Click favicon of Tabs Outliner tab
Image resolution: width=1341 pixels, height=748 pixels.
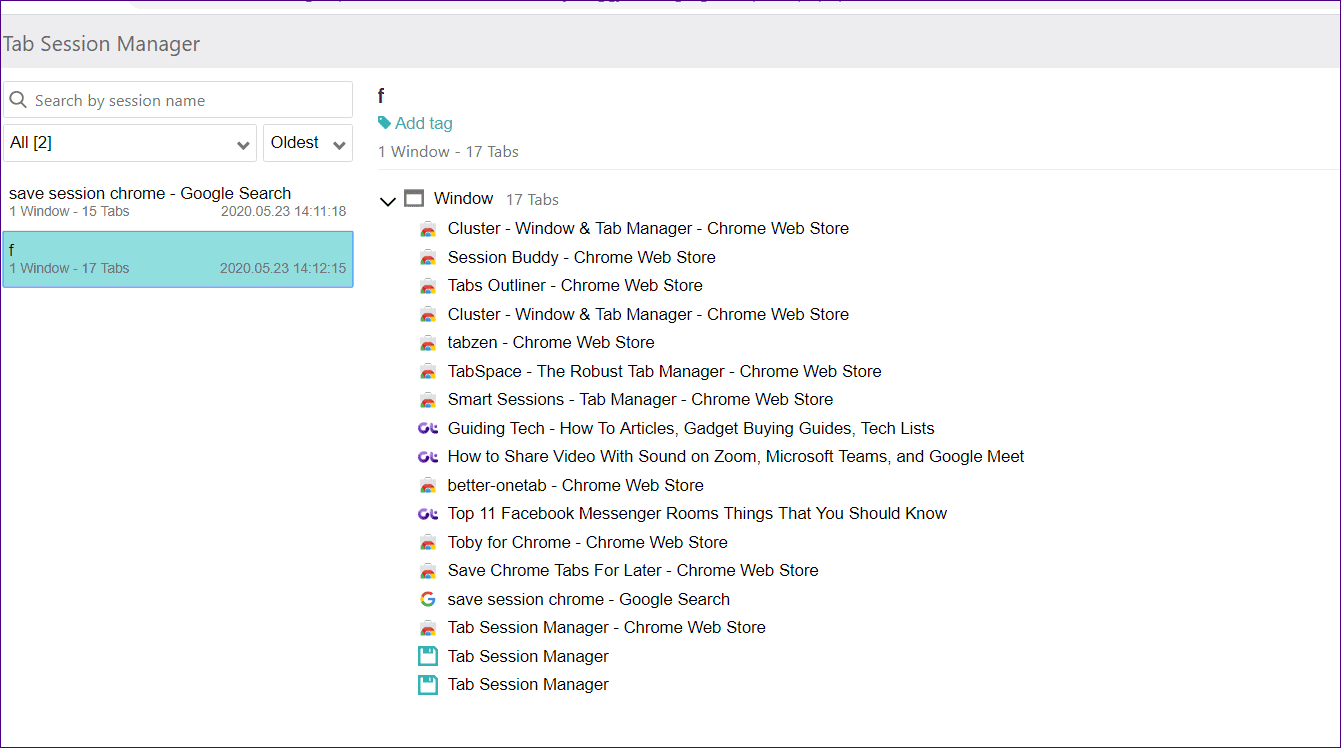(x=428, y=286)
